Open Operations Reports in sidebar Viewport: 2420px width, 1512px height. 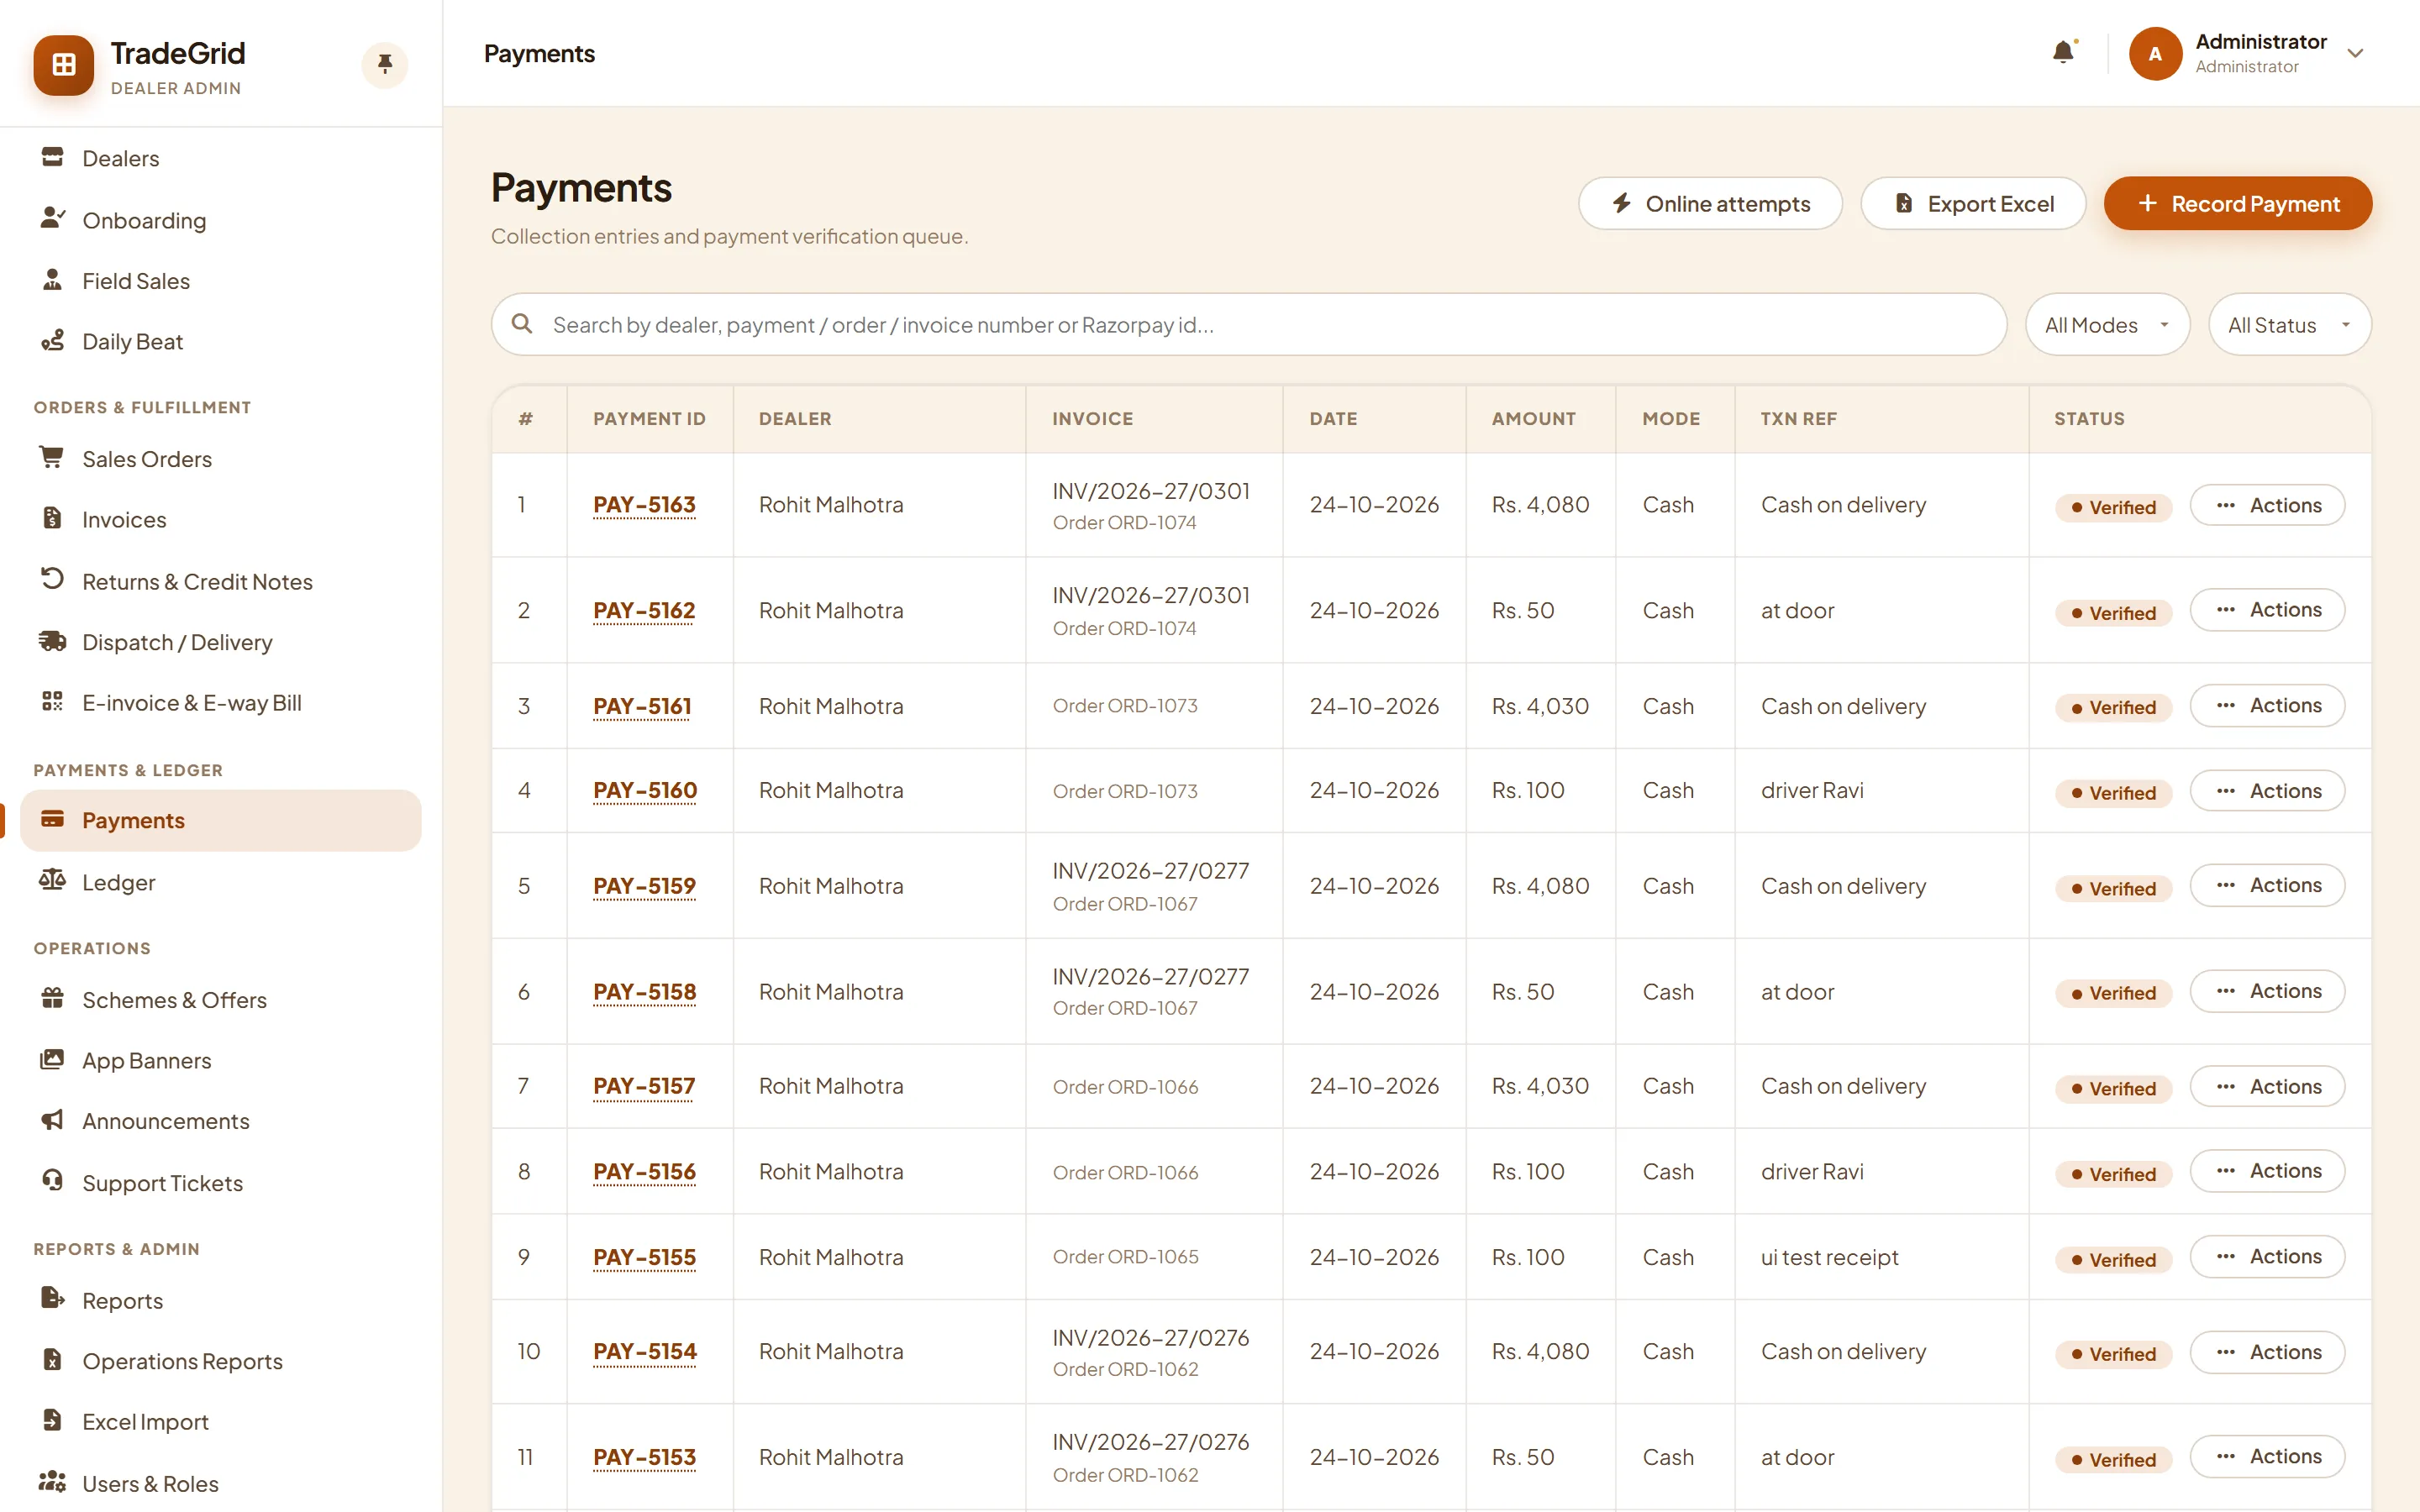[x=221, y=1361]
